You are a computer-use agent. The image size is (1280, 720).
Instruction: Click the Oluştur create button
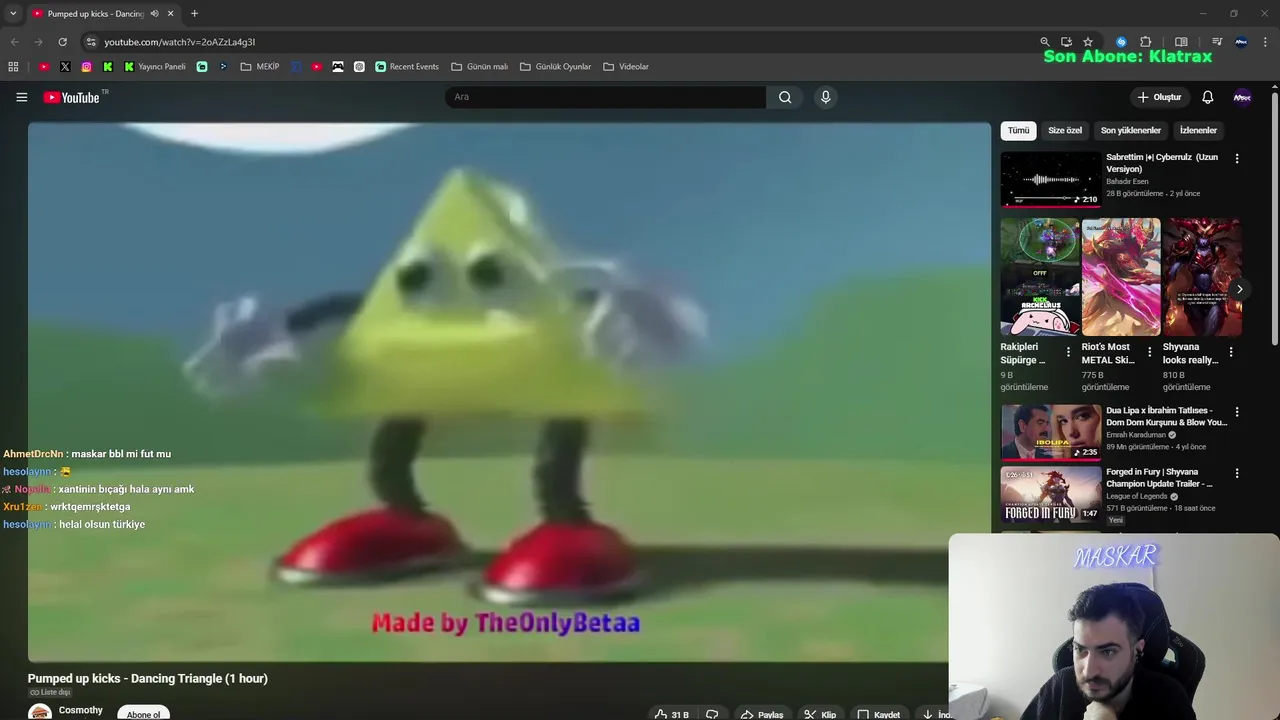point(1160,97)
